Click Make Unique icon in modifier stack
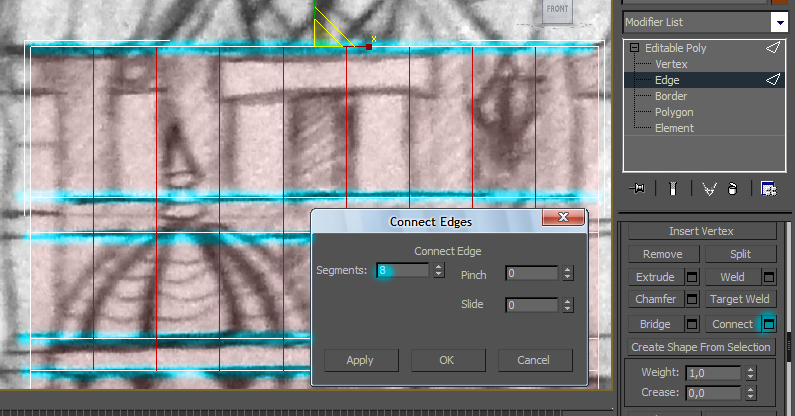 point(709,187)
